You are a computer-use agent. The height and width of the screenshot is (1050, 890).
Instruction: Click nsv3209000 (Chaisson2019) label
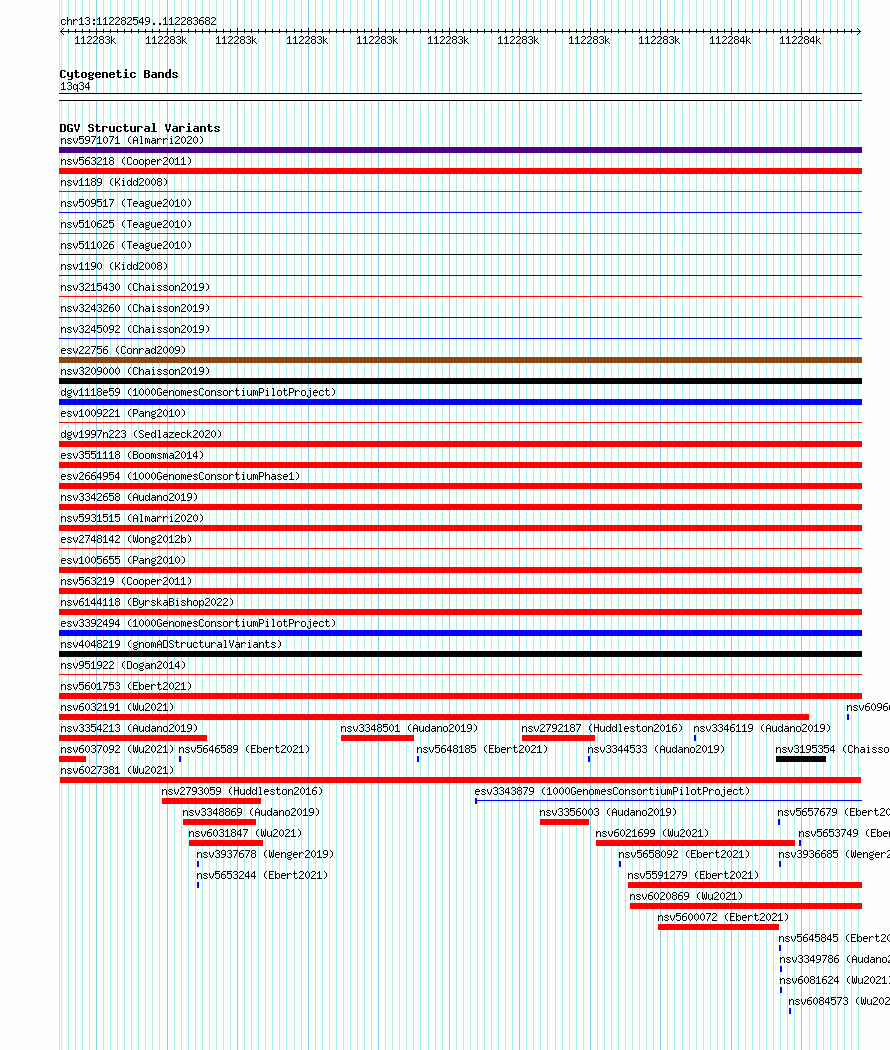pyautogui.click(x=135, y=371)
